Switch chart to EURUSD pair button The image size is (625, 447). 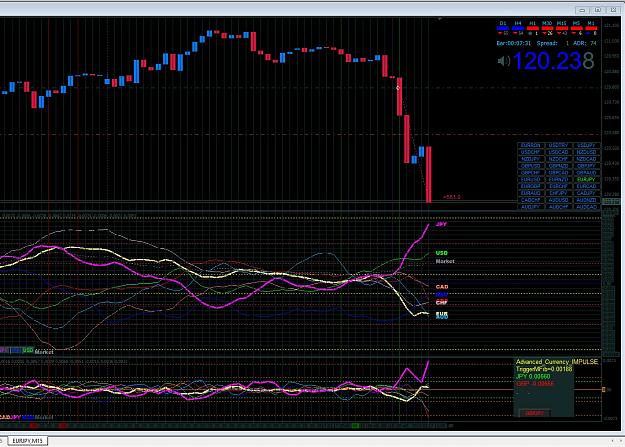(x=531, y=179)
